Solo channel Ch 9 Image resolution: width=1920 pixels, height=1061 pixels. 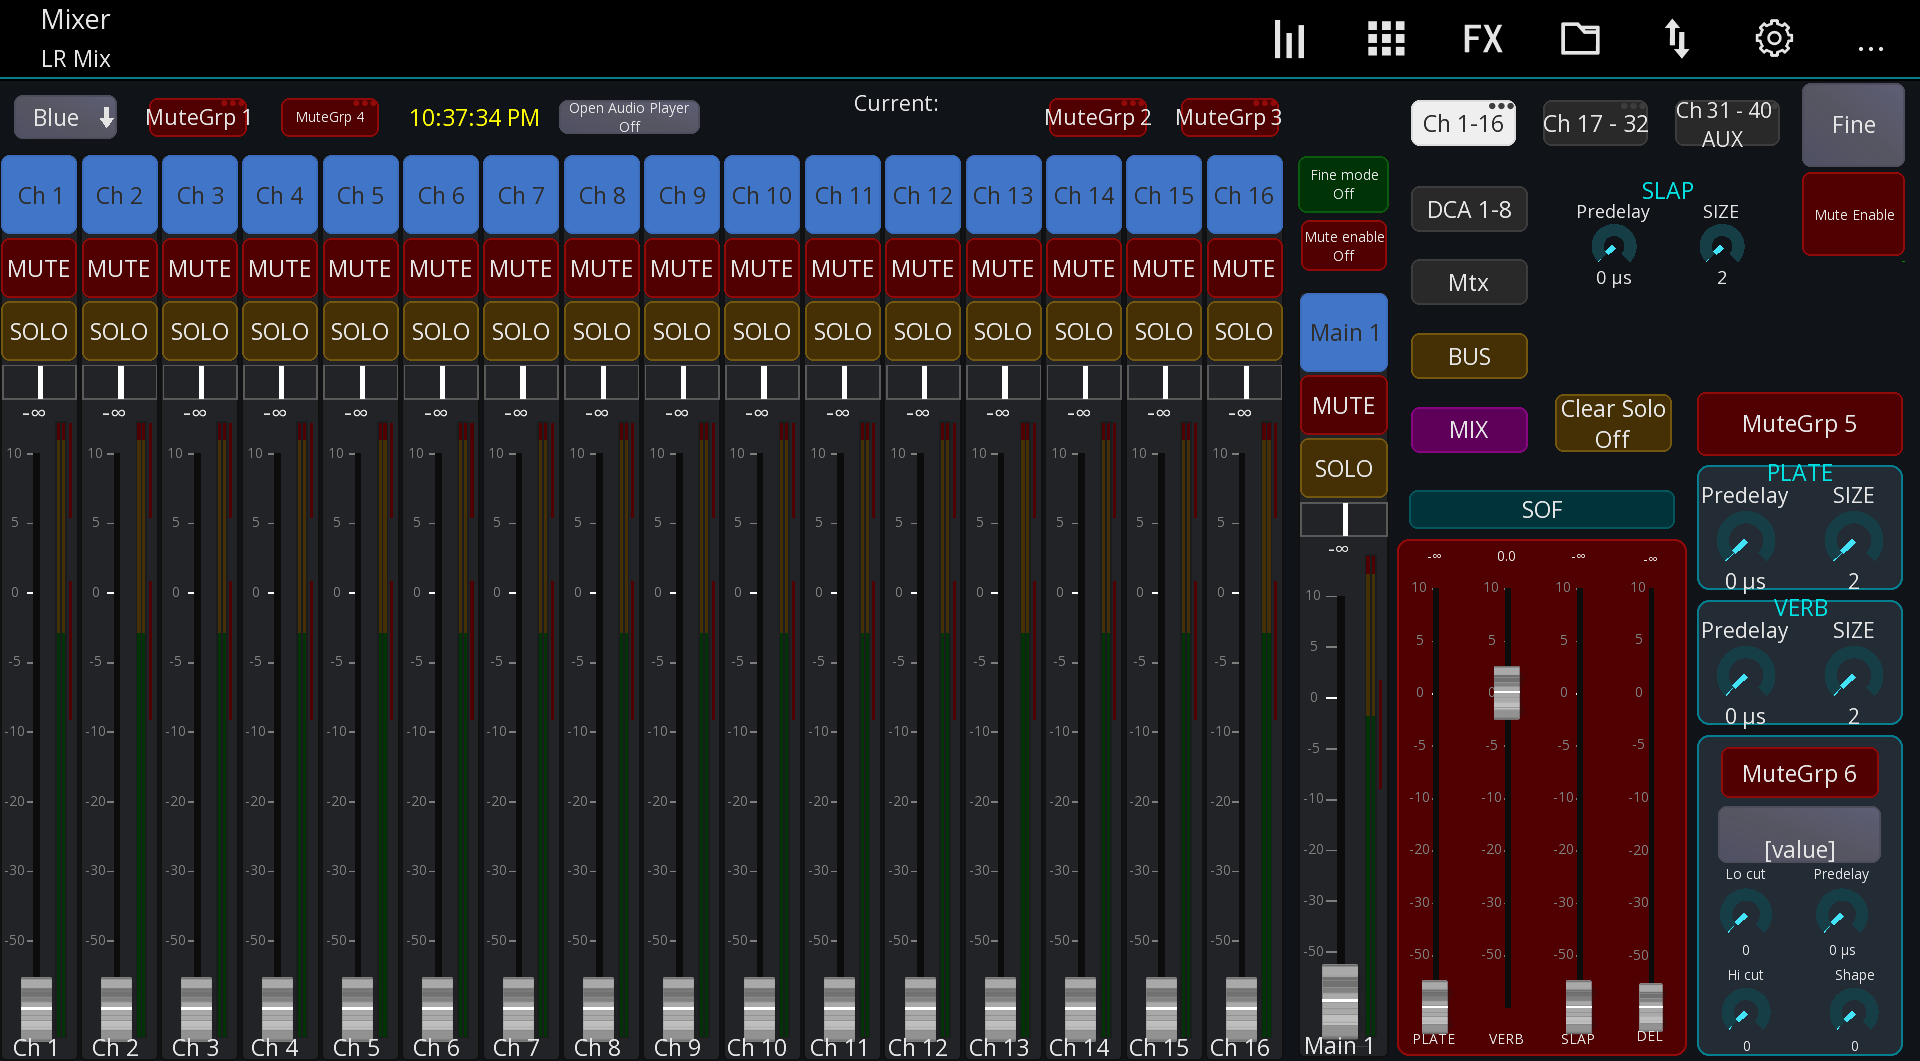click(x=681, y=331)
